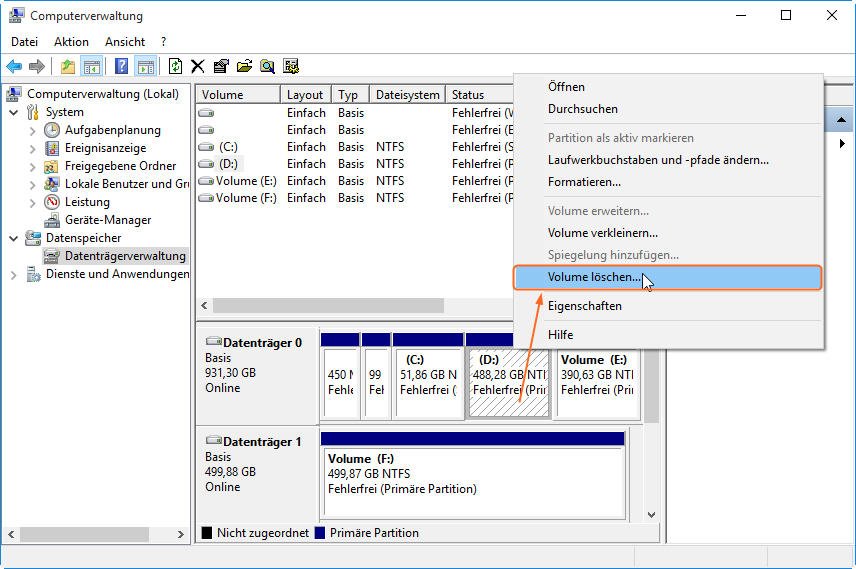Select the (C:) row in volume list
Viewport: 856px width, 569px height.
(x=355, y=147)
